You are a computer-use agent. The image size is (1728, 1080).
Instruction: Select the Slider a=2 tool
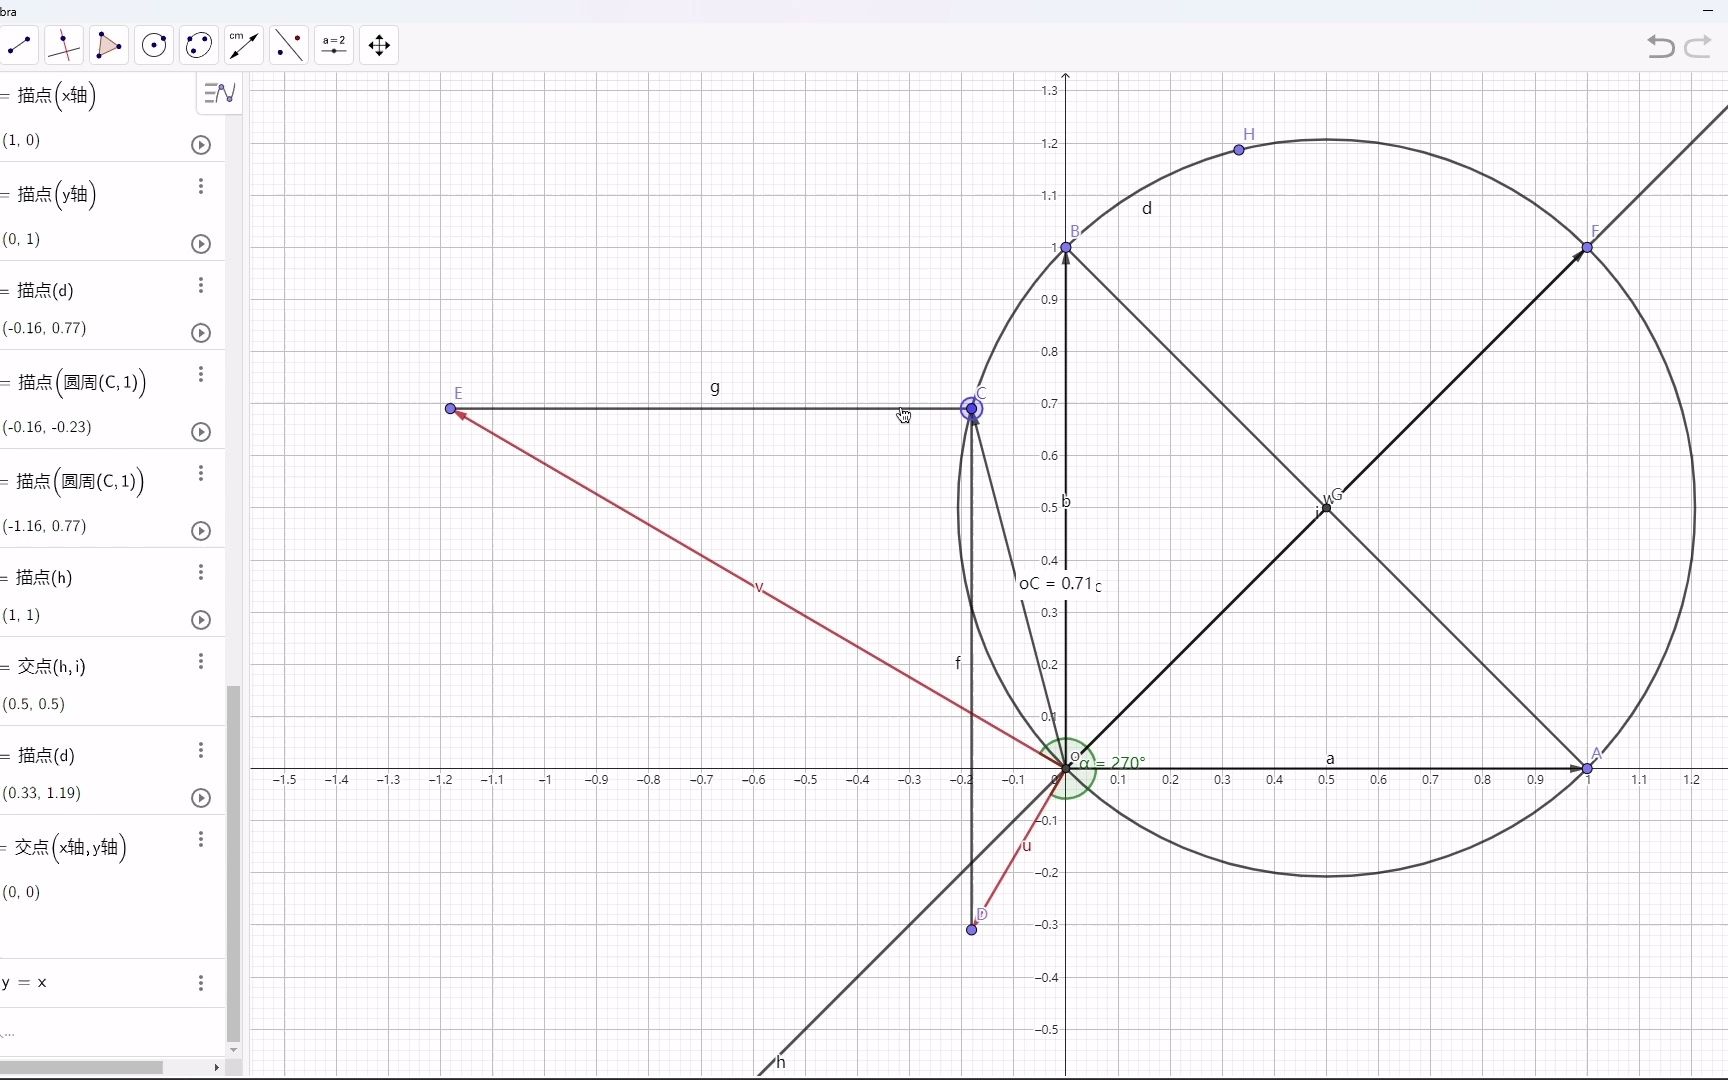(334, 45)
